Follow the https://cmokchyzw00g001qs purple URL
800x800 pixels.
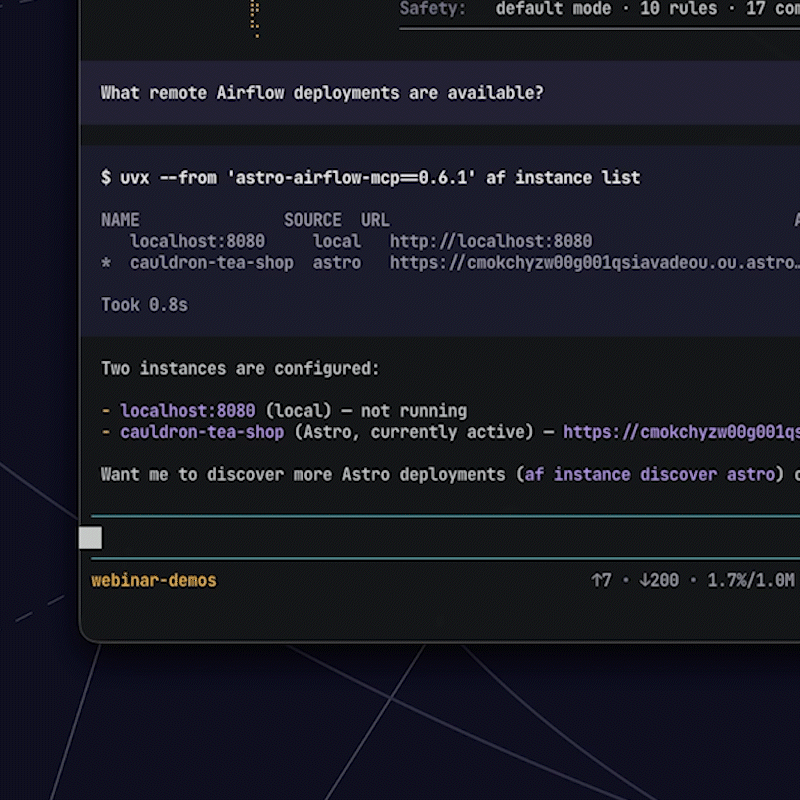tap(681, 432)
